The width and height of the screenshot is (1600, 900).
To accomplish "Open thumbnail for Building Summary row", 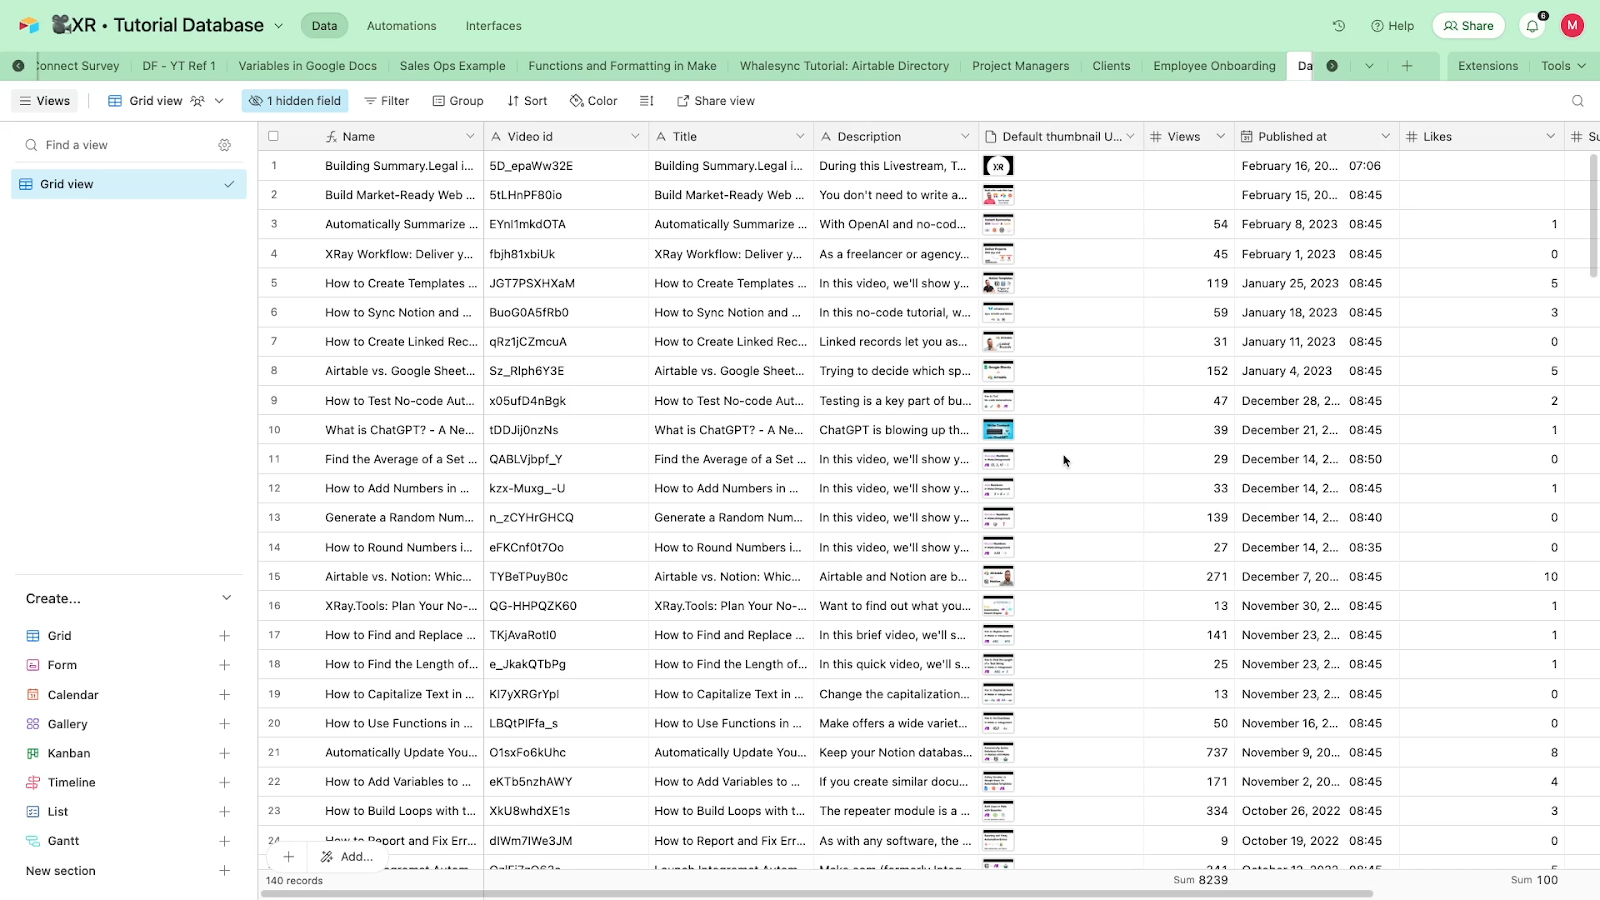I will [998, 166].
